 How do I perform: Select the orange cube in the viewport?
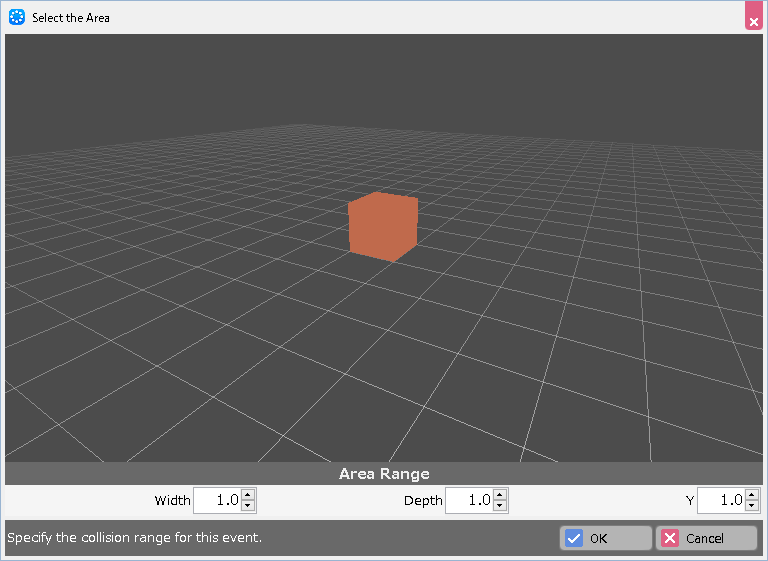click(382, 227)
